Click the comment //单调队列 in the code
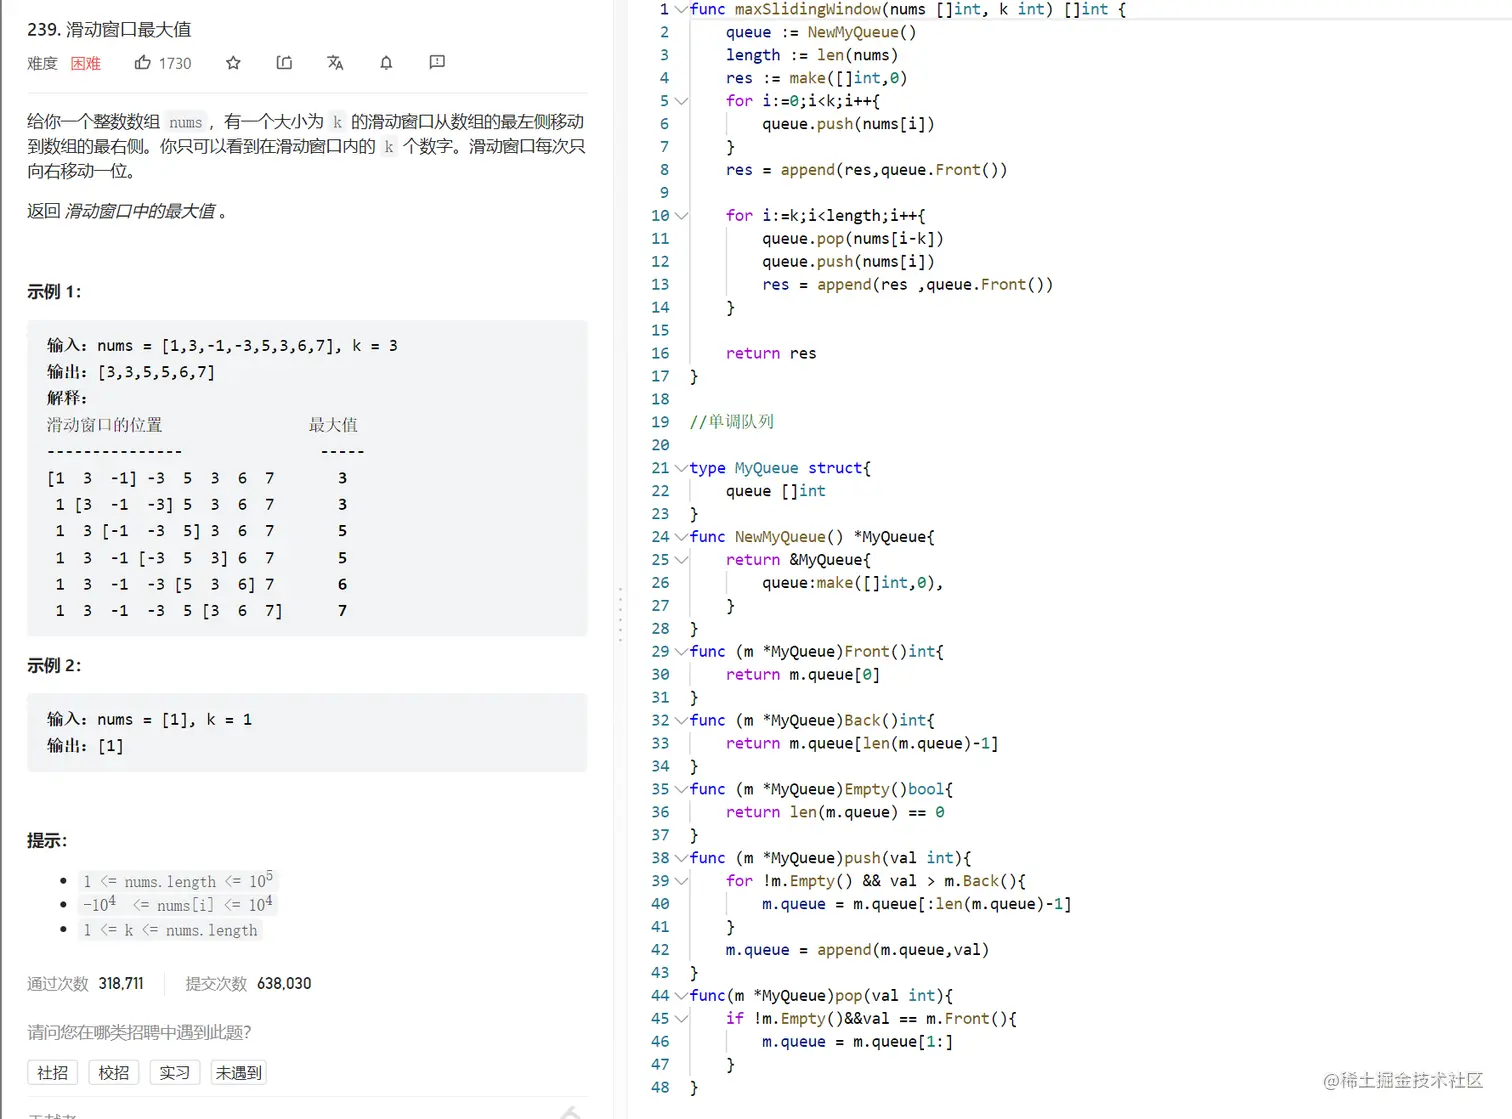The height and width of the screenshot is (1119, 1512). point(732,422)
